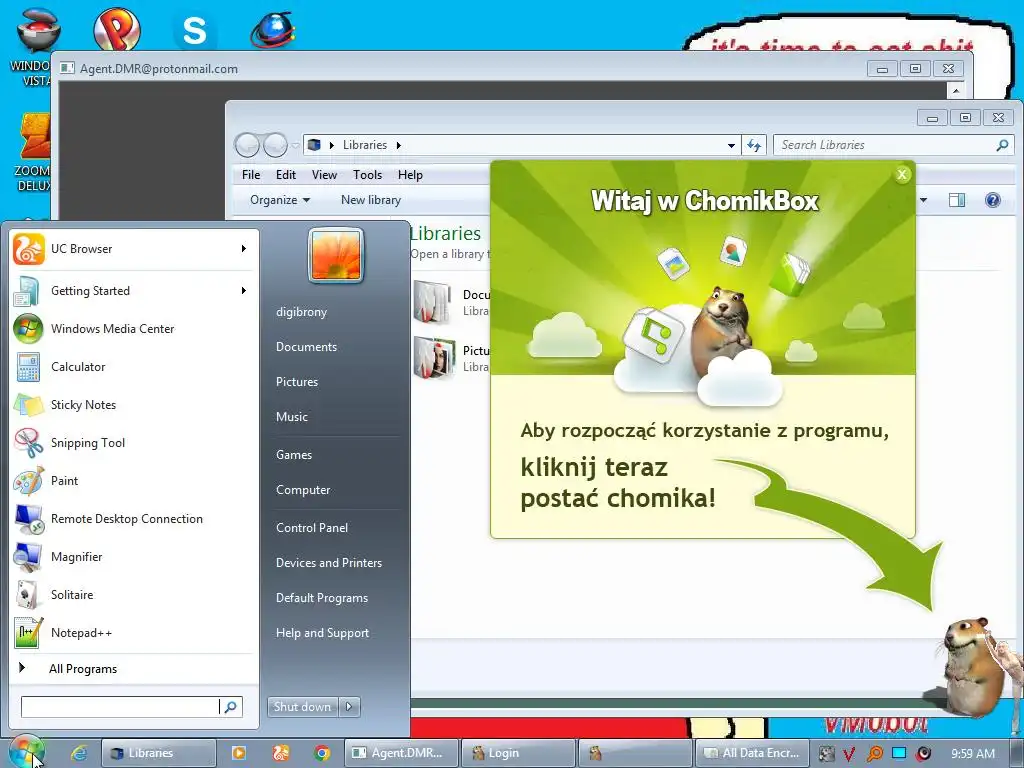Launch Solitaire game

pyautogui.click(x=134, y=594)
